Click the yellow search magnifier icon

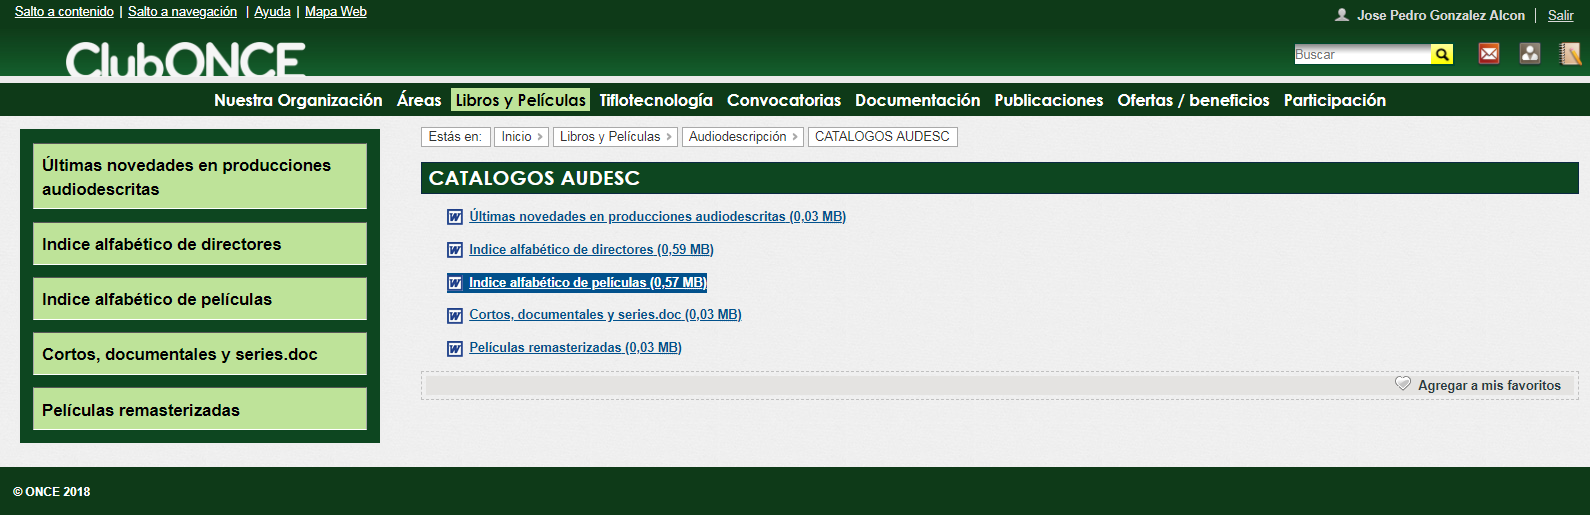tap(1442, 54)
